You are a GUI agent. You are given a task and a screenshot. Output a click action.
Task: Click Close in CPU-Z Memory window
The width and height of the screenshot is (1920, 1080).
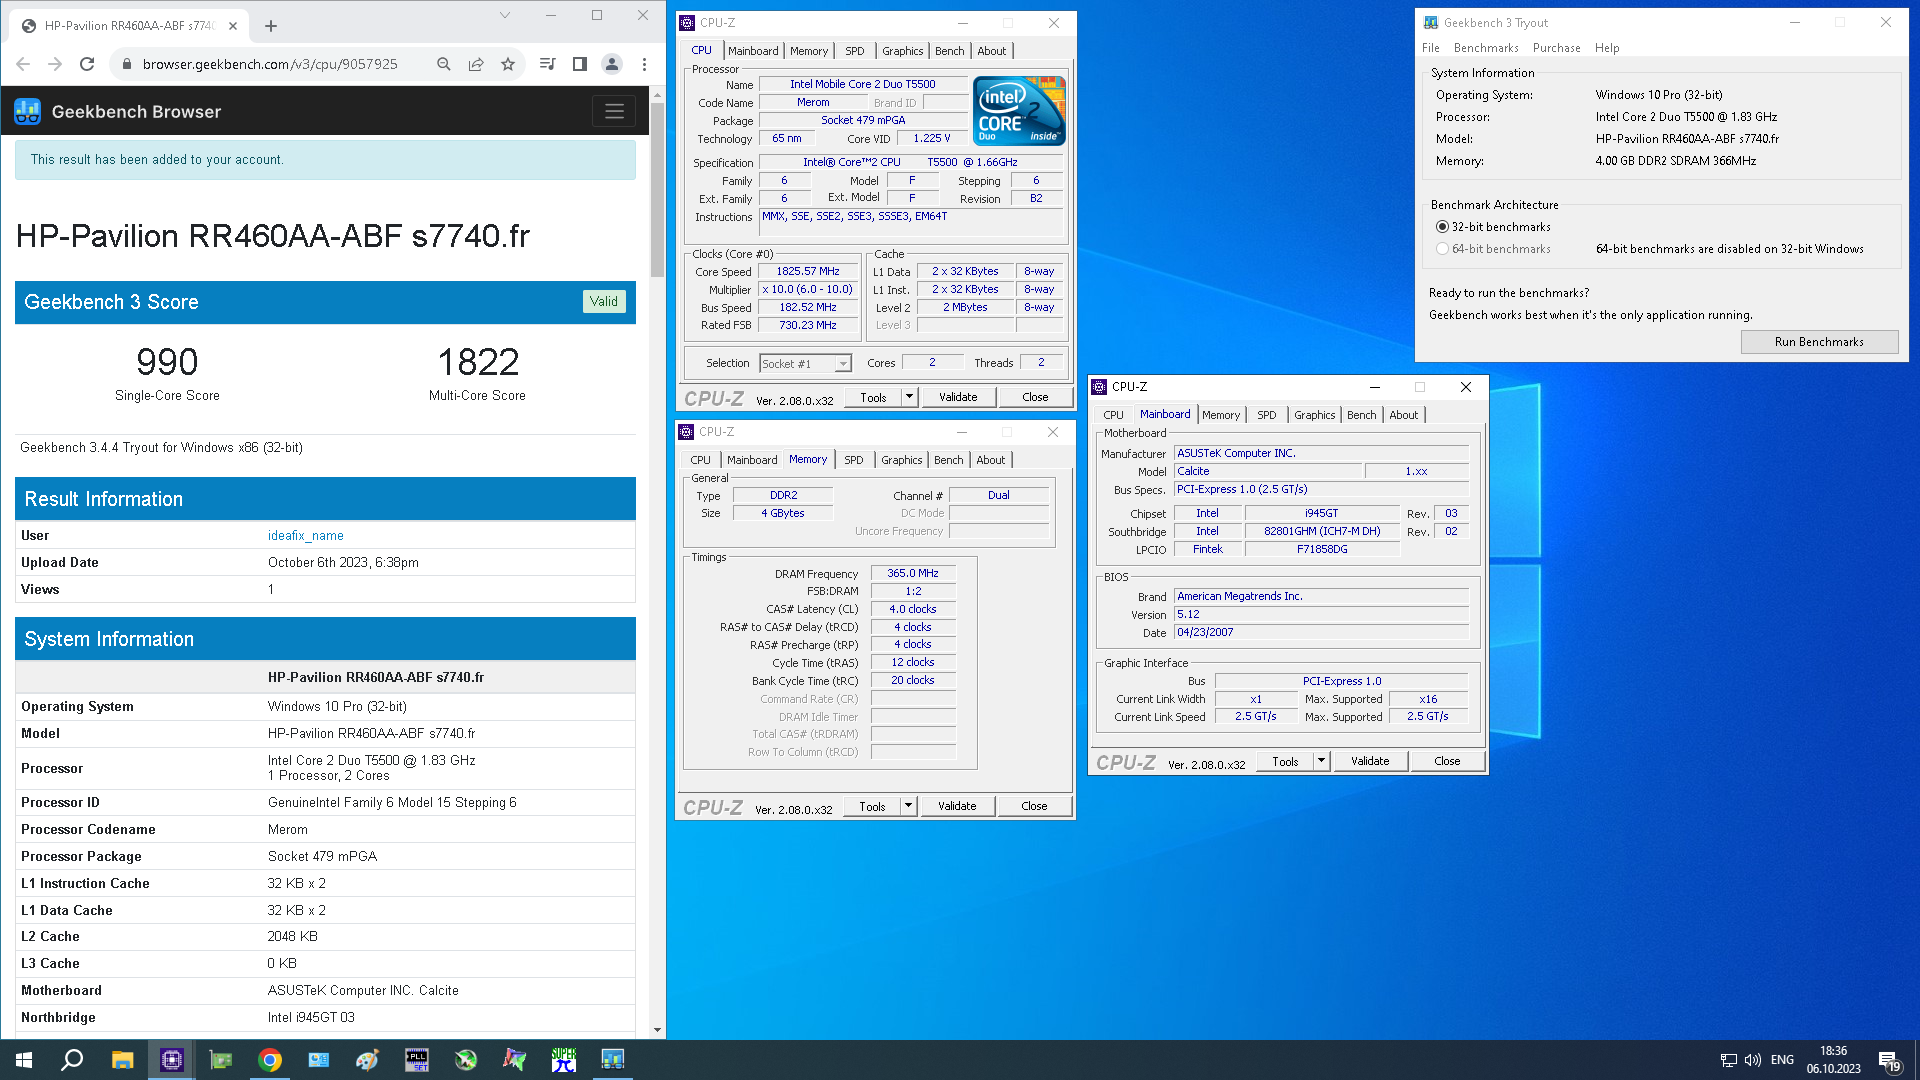point(1034,806)
